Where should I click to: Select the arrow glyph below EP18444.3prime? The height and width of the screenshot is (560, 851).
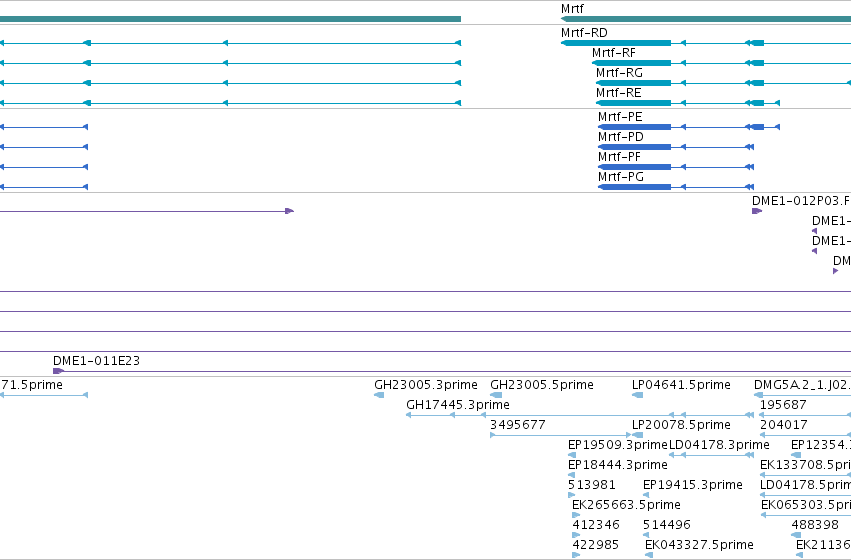(571, 475)
